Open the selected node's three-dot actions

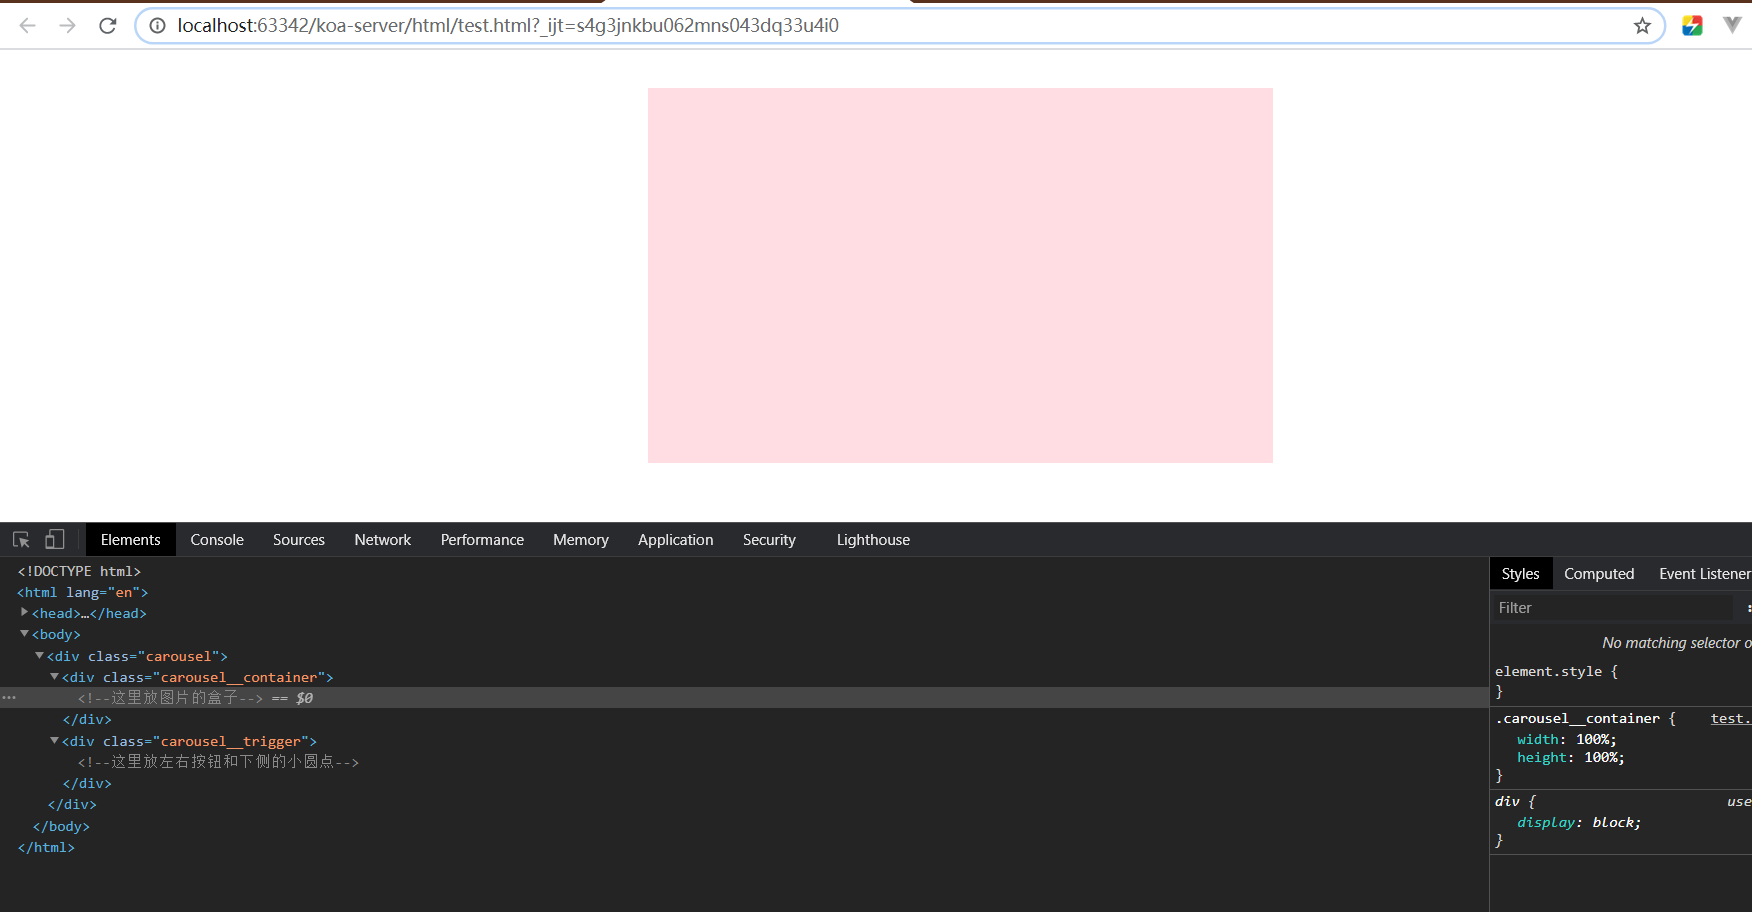9,698
